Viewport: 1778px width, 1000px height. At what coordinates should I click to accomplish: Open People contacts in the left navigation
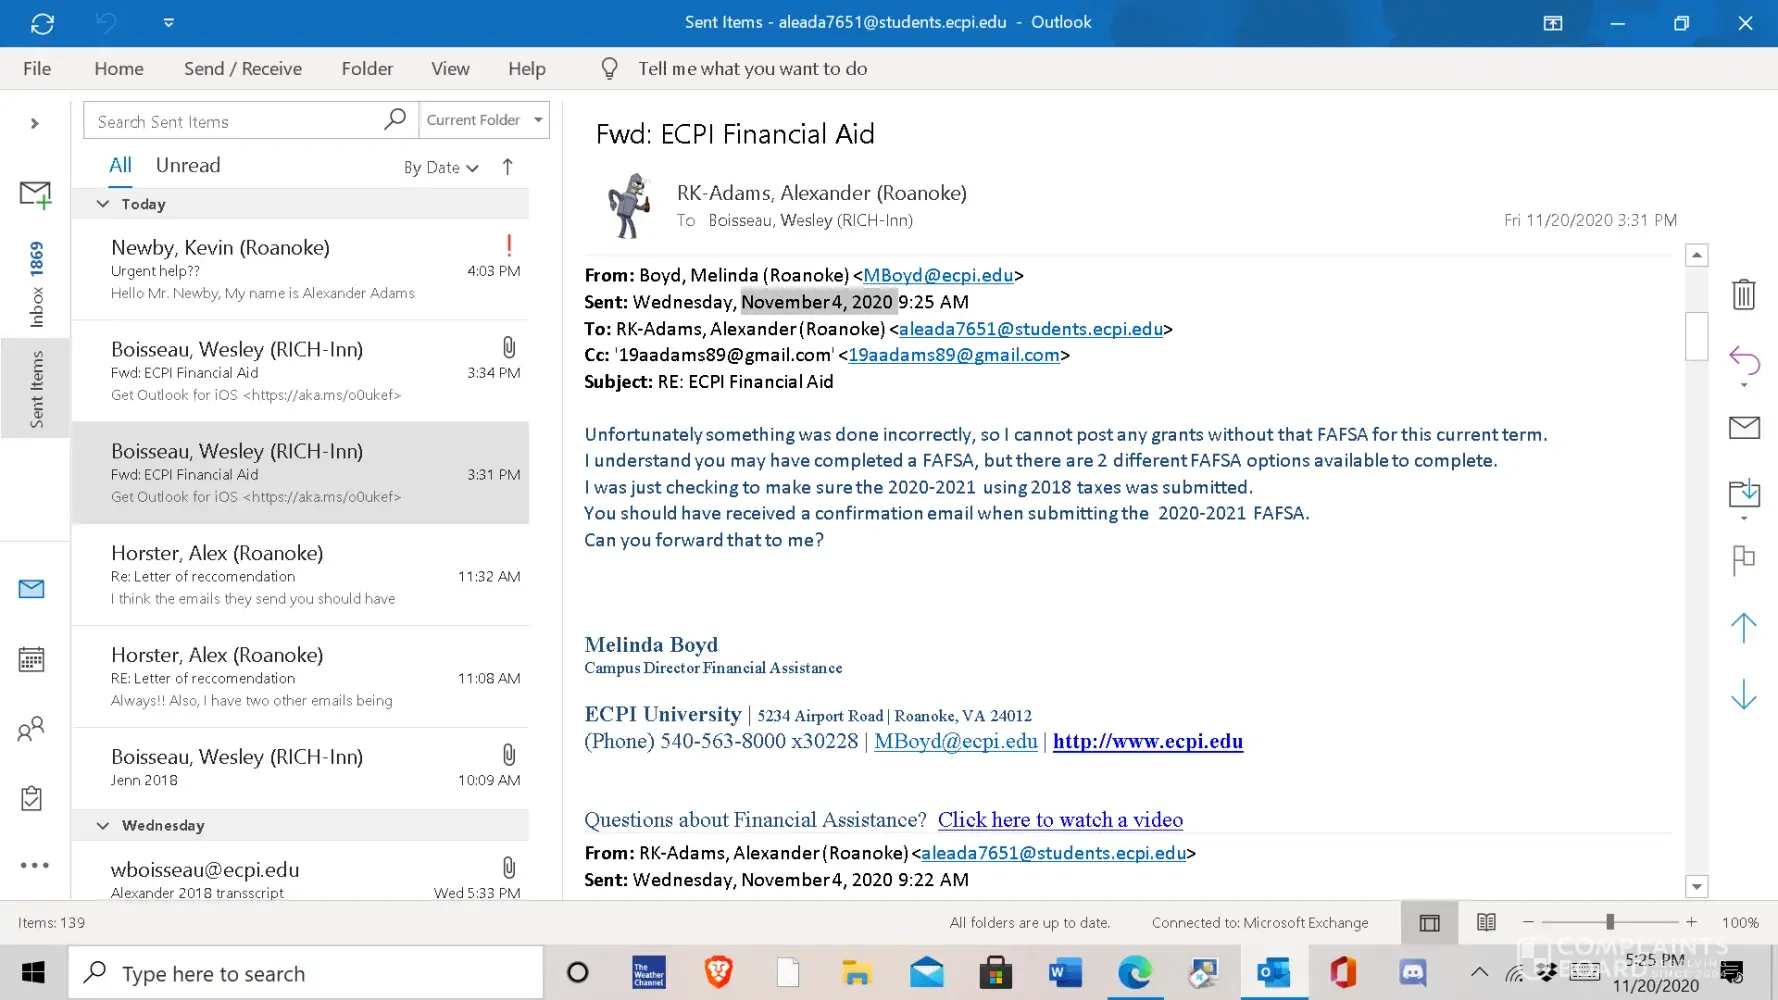32,729
